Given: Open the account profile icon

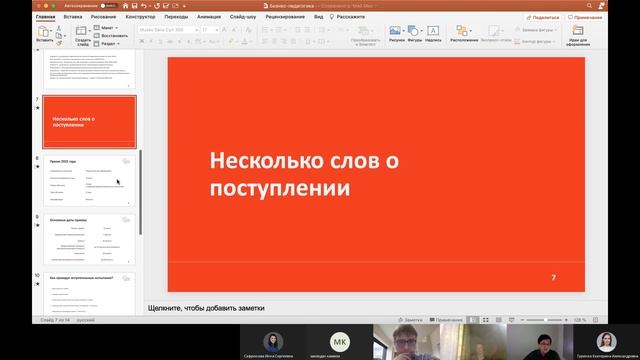Looking at the screenshot, I should point(601,6).
